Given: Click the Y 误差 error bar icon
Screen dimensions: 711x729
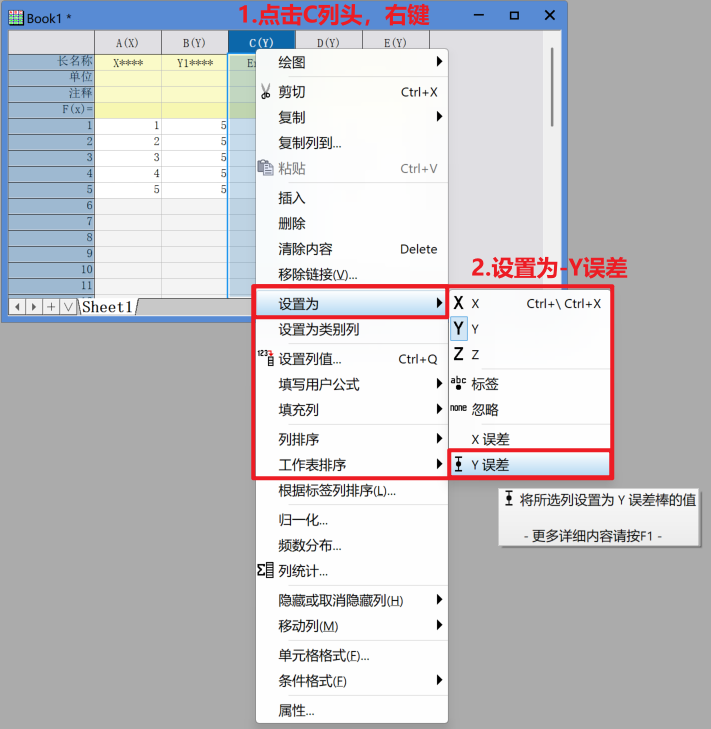Looking at the screenshot, I should pyautogui.click(x=458, y=464).
